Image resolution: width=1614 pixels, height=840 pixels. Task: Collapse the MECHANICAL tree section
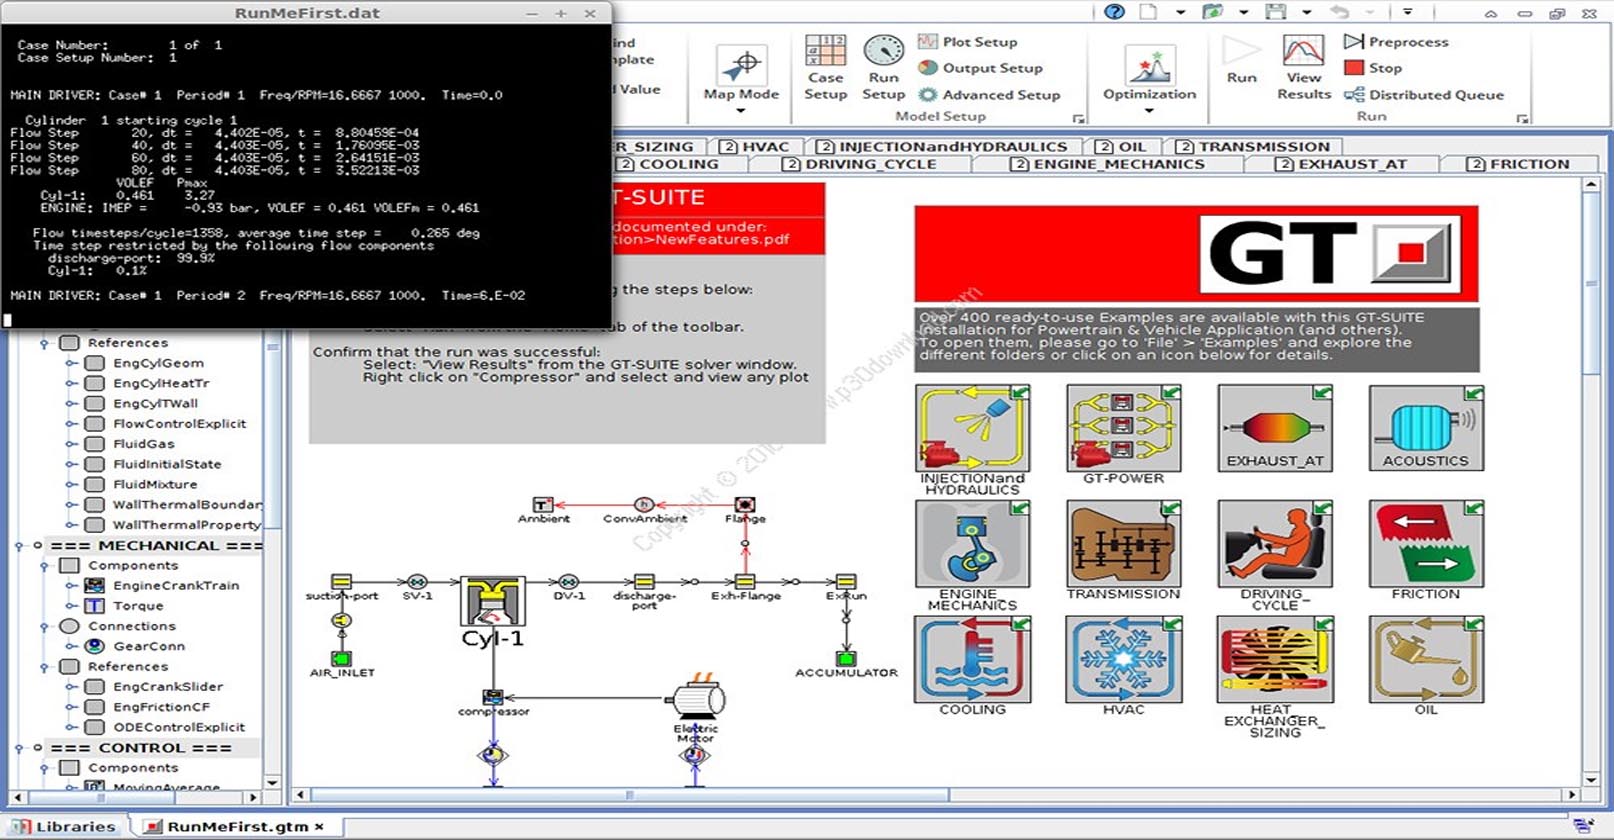[19, 546]
